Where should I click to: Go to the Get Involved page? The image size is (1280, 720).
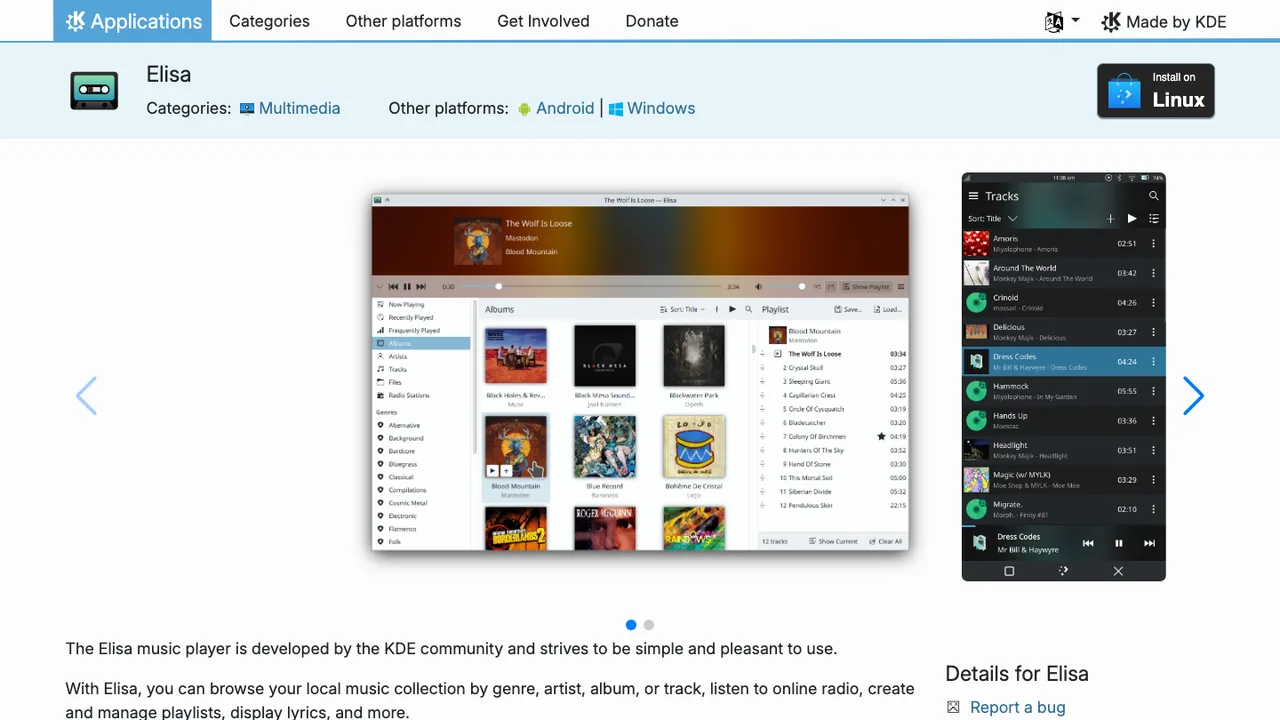pyautogui.click(x=543, y=21)
